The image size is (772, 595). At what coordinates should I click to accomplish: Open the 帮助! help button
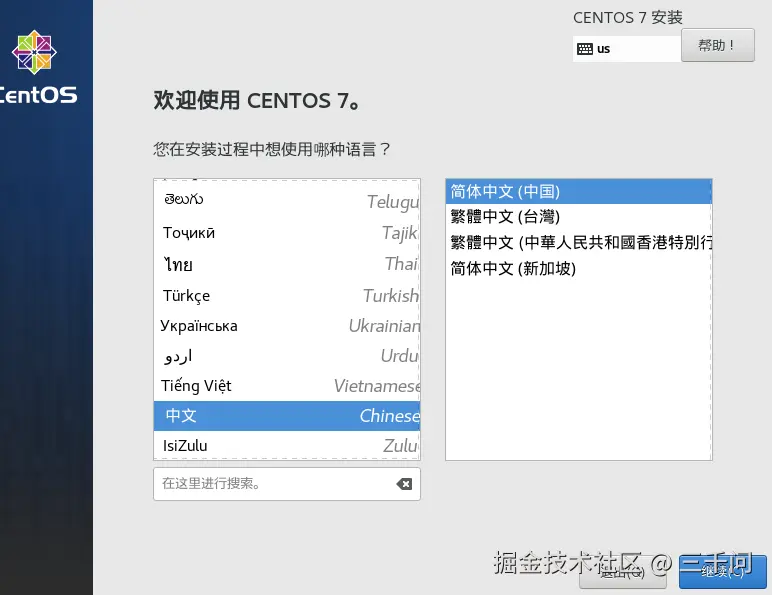pos(717,45)
